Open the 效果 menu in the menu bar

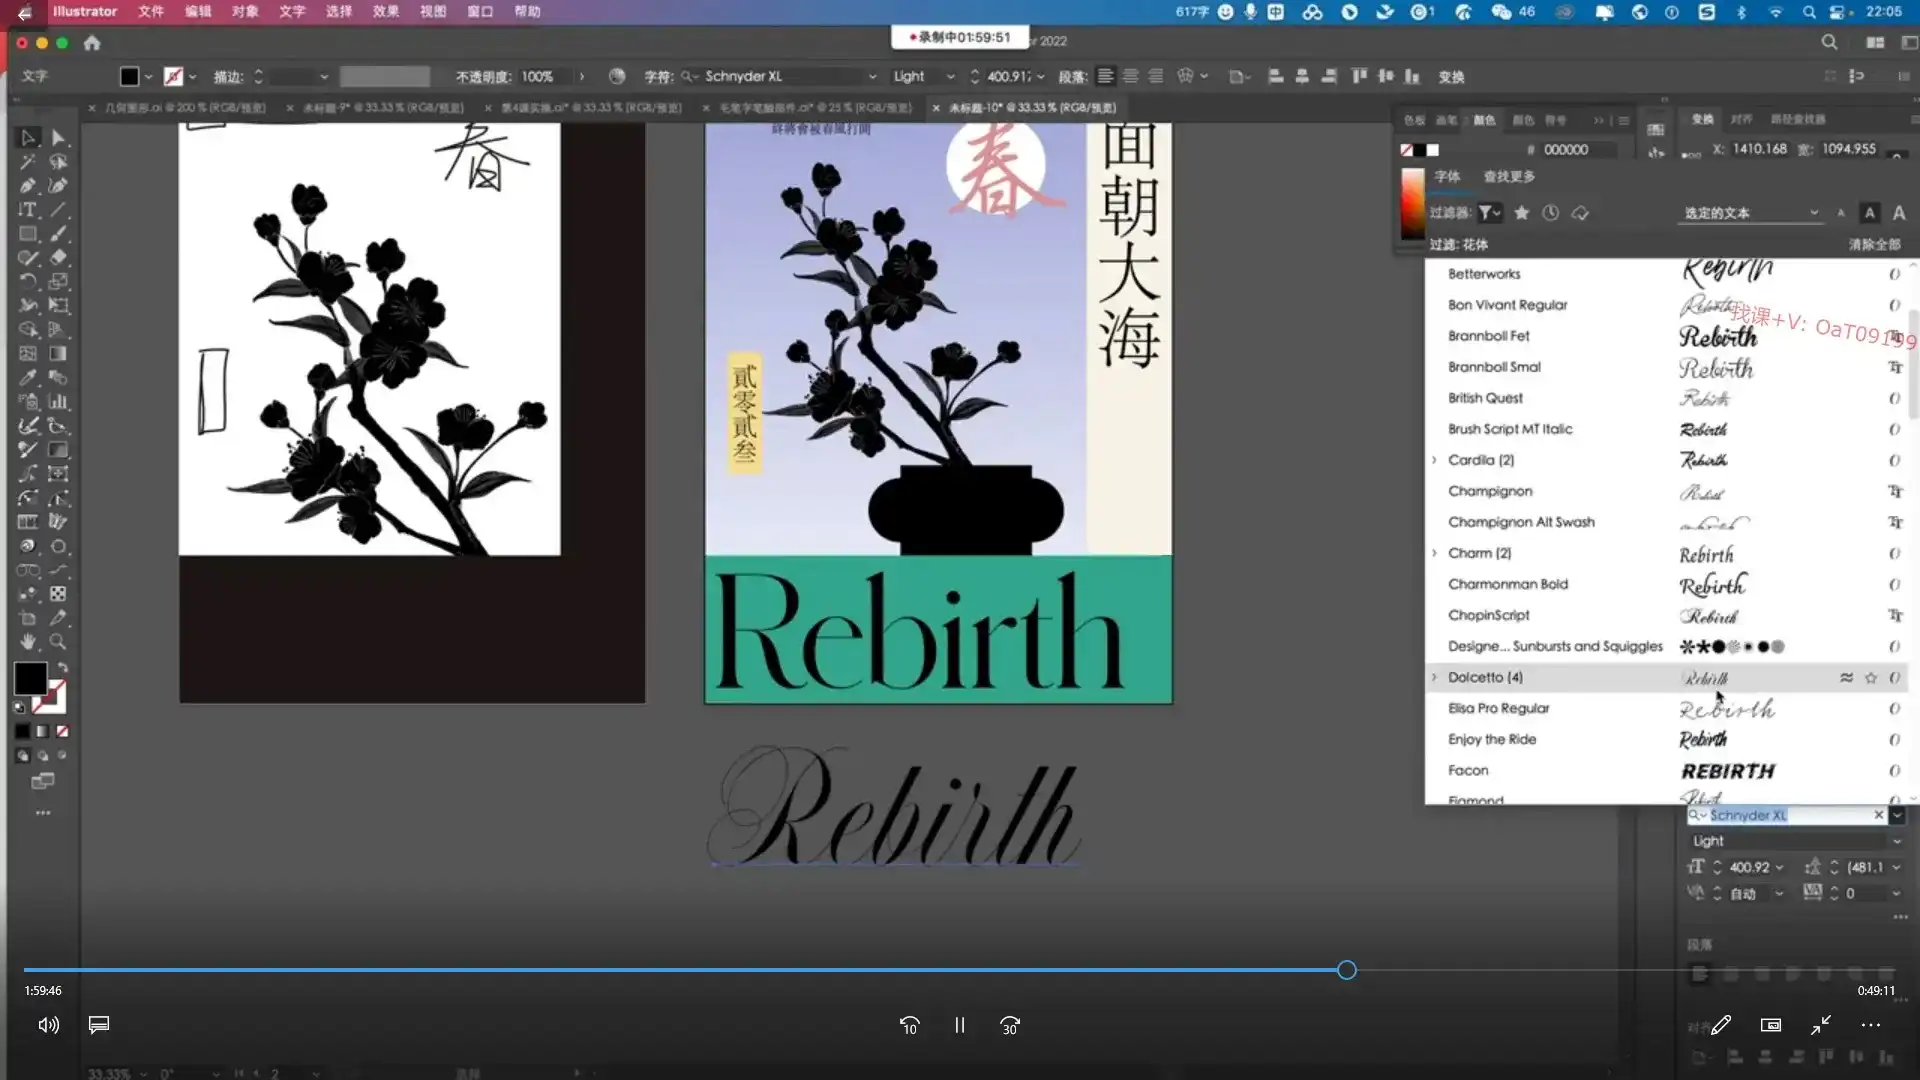click(x=385, y=11)
